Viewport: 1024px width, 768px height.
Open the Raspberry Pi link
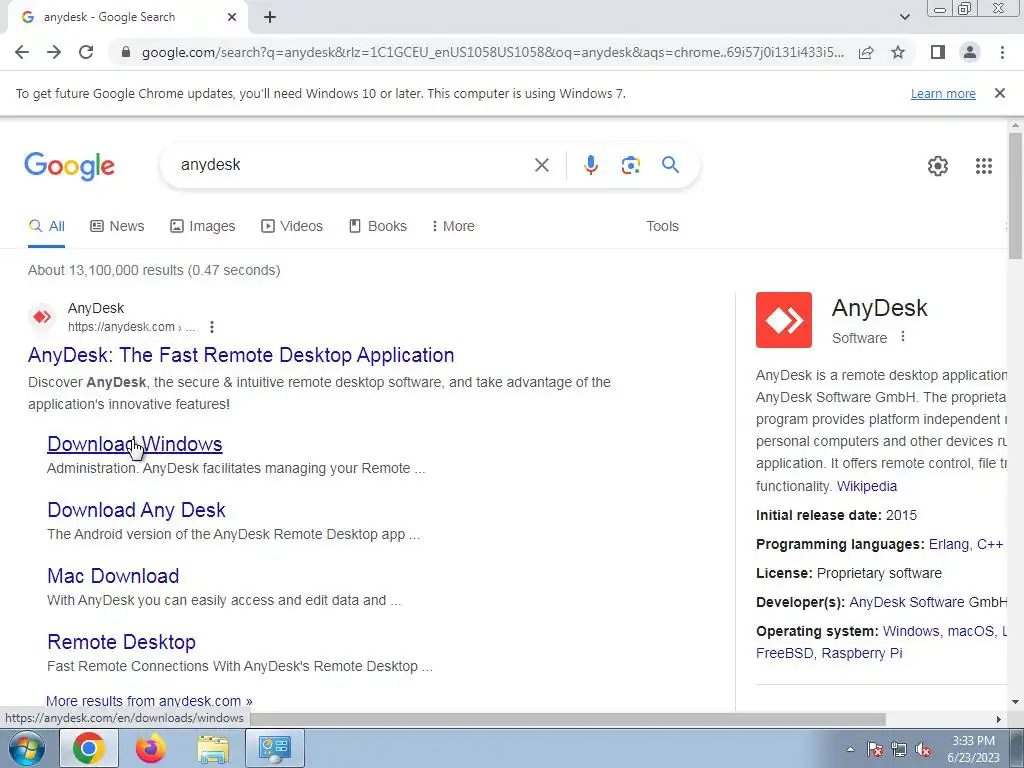coord(861,654)
